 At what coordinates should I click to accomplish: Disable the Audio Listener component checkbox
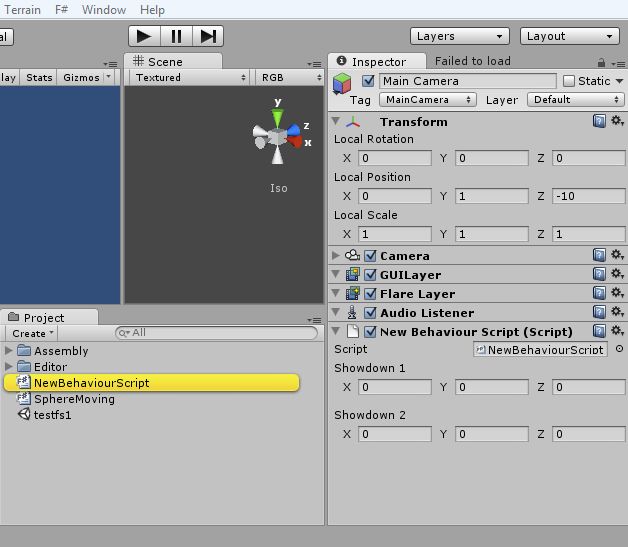point(370,312)
